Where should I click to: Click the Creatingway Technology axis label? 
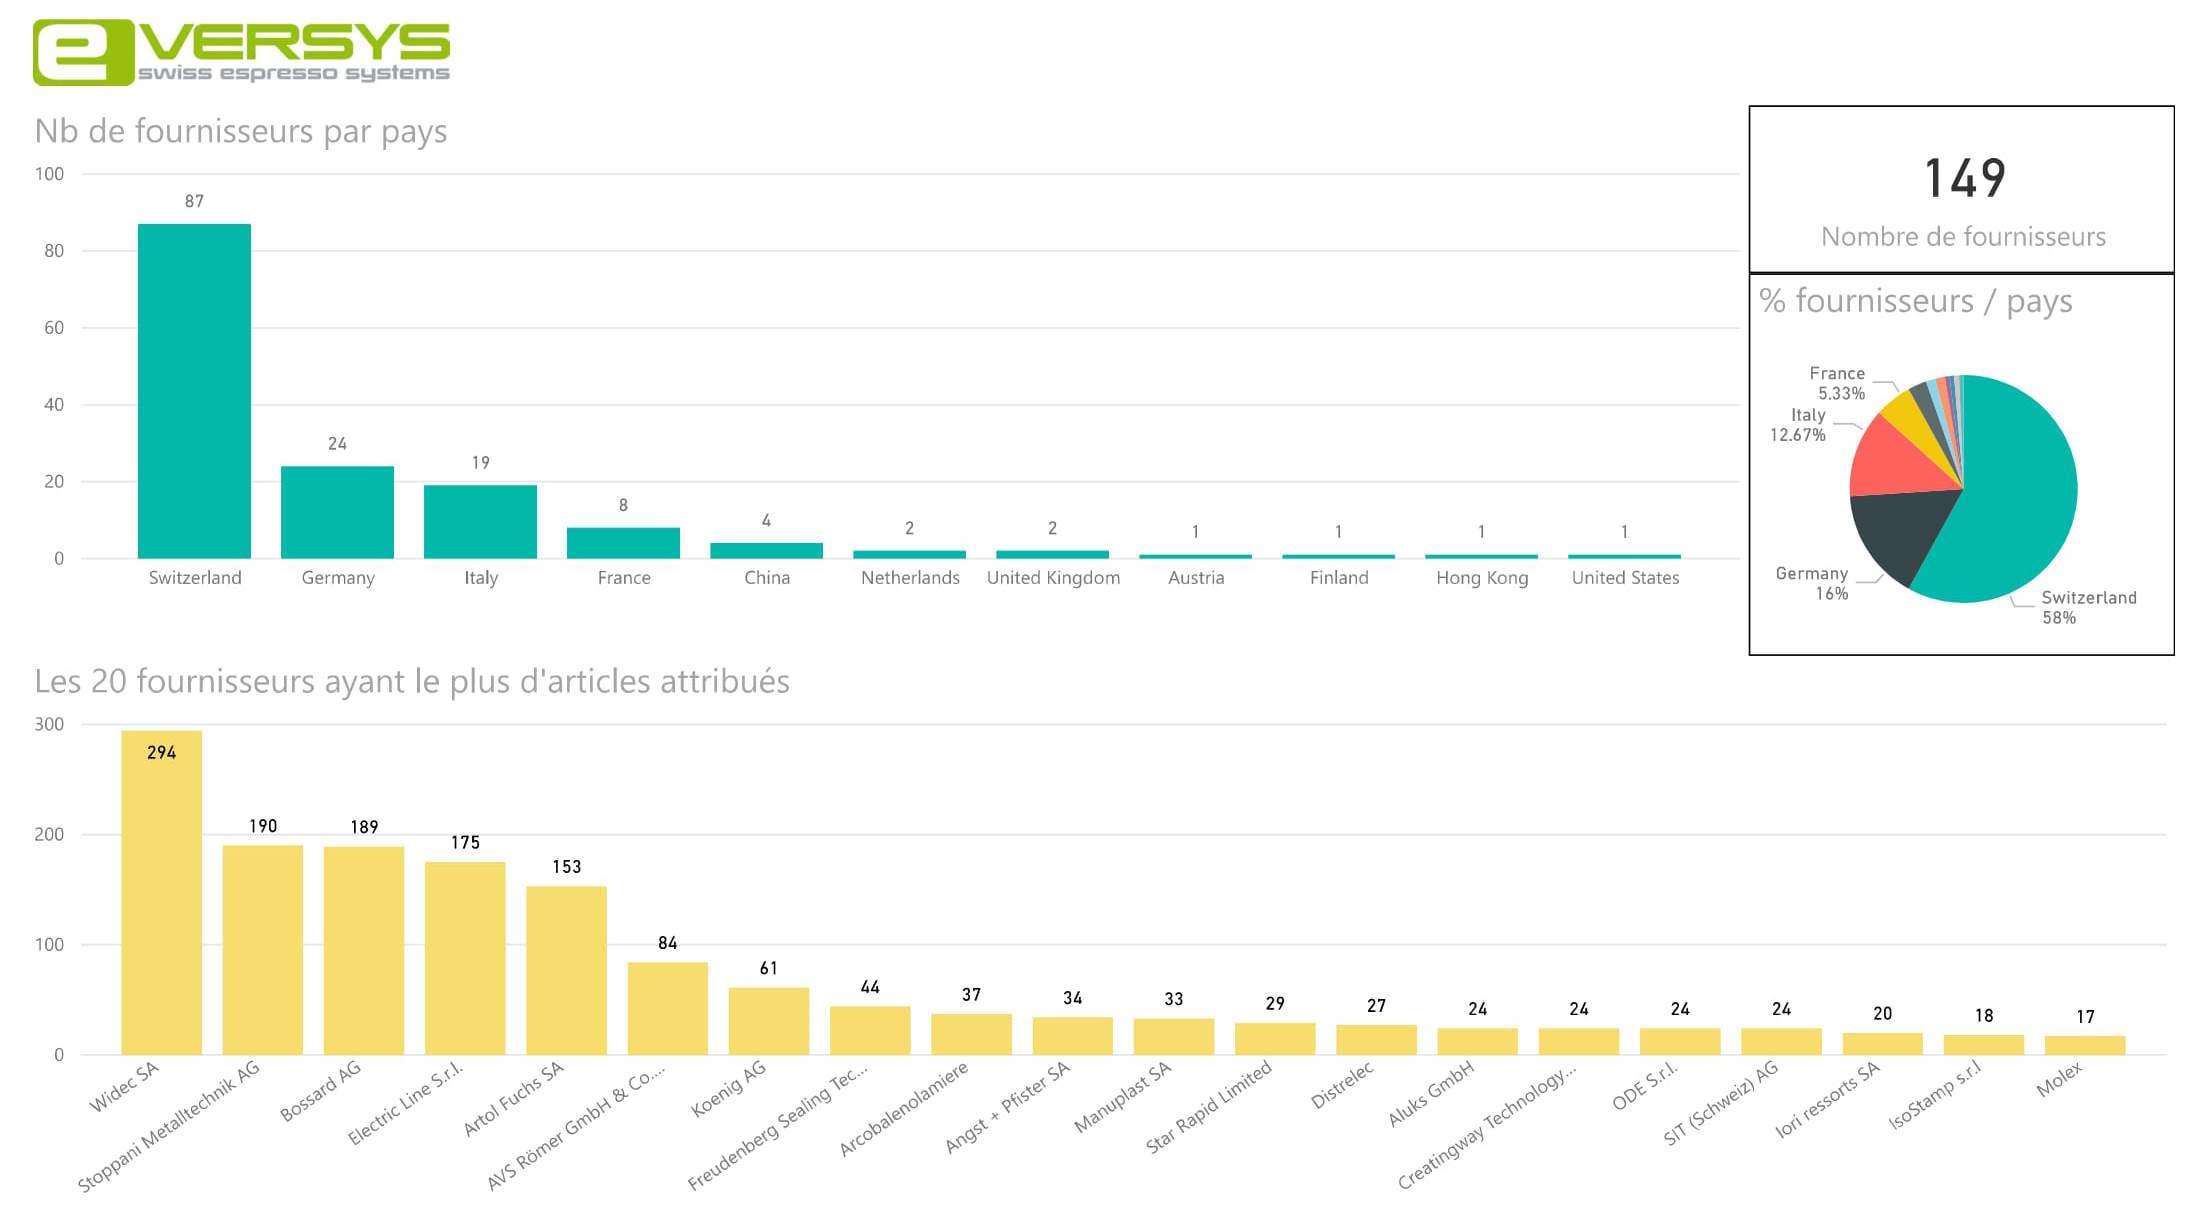tap(1487, 1126)
